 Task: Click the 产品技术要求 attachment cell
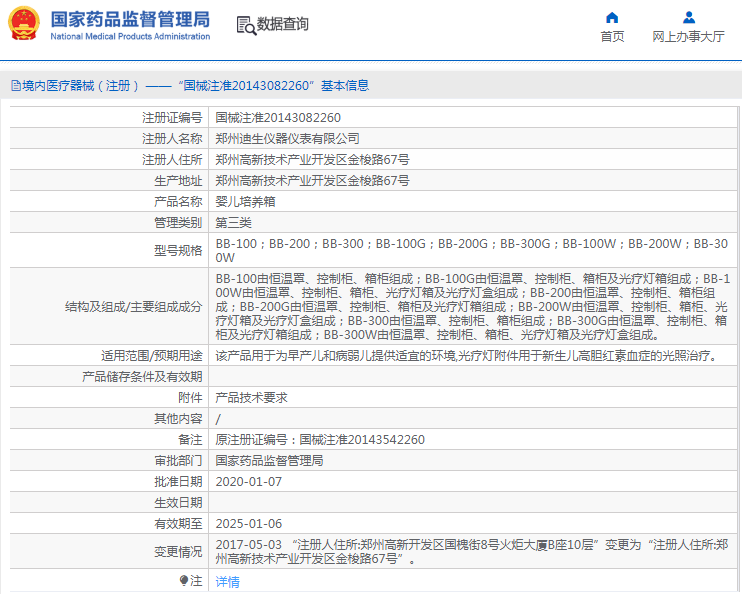pyautogui.click(x=252, y=397)
